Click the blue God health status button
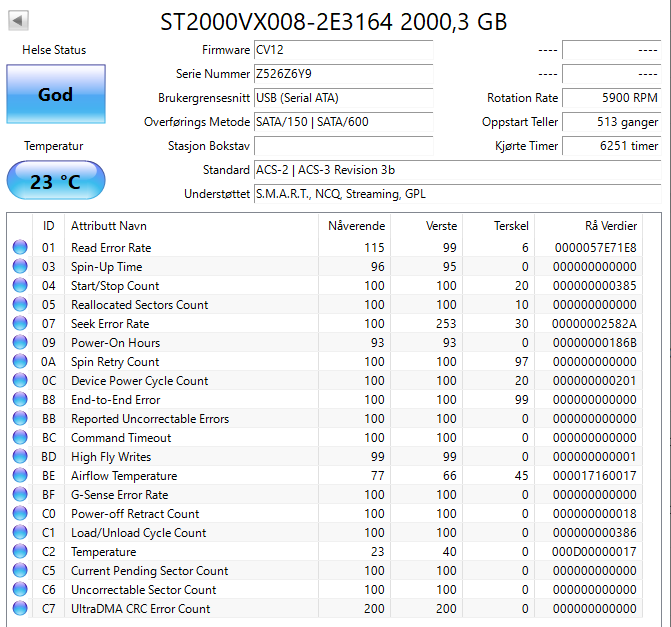Screen dimensions: 671x627 [55, 95]
